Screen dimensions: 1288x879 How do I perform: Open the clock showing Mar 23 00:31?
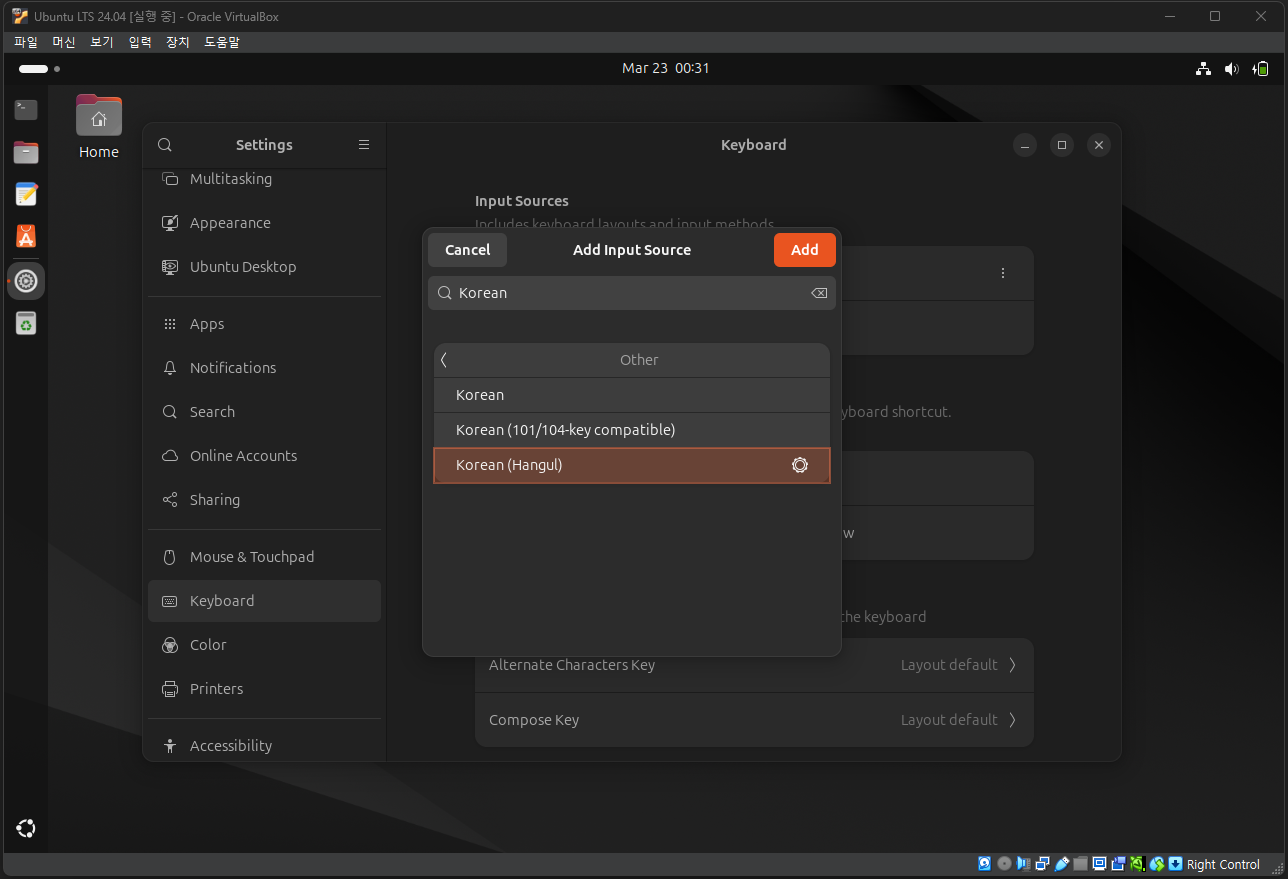[x=665, y=68]
